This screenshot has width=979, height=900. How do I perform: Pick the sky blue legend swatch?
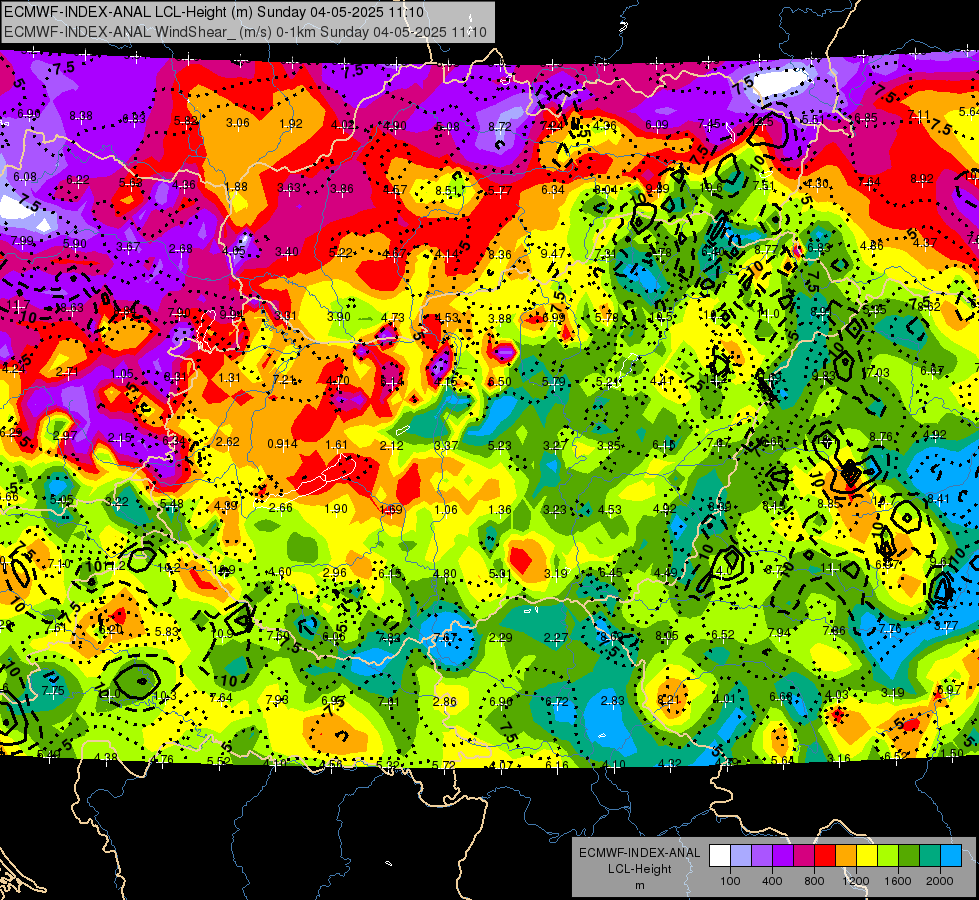951,856
